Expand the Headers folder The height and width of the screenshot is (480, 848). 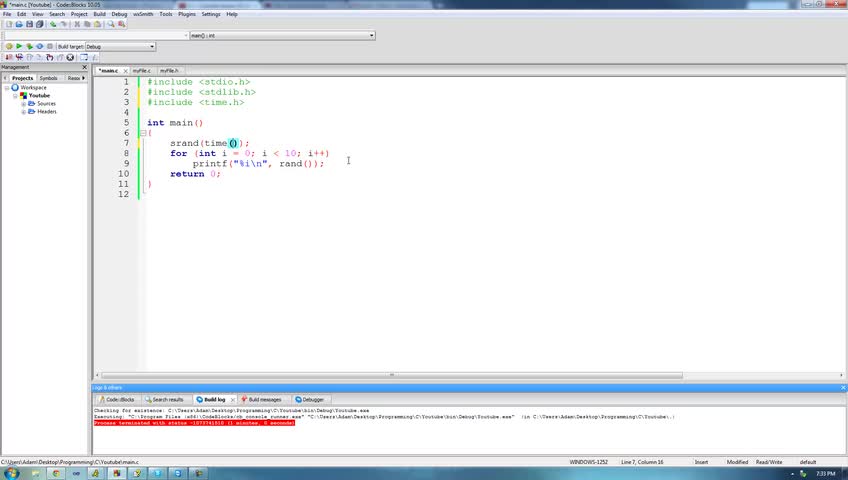coord(23,112)
